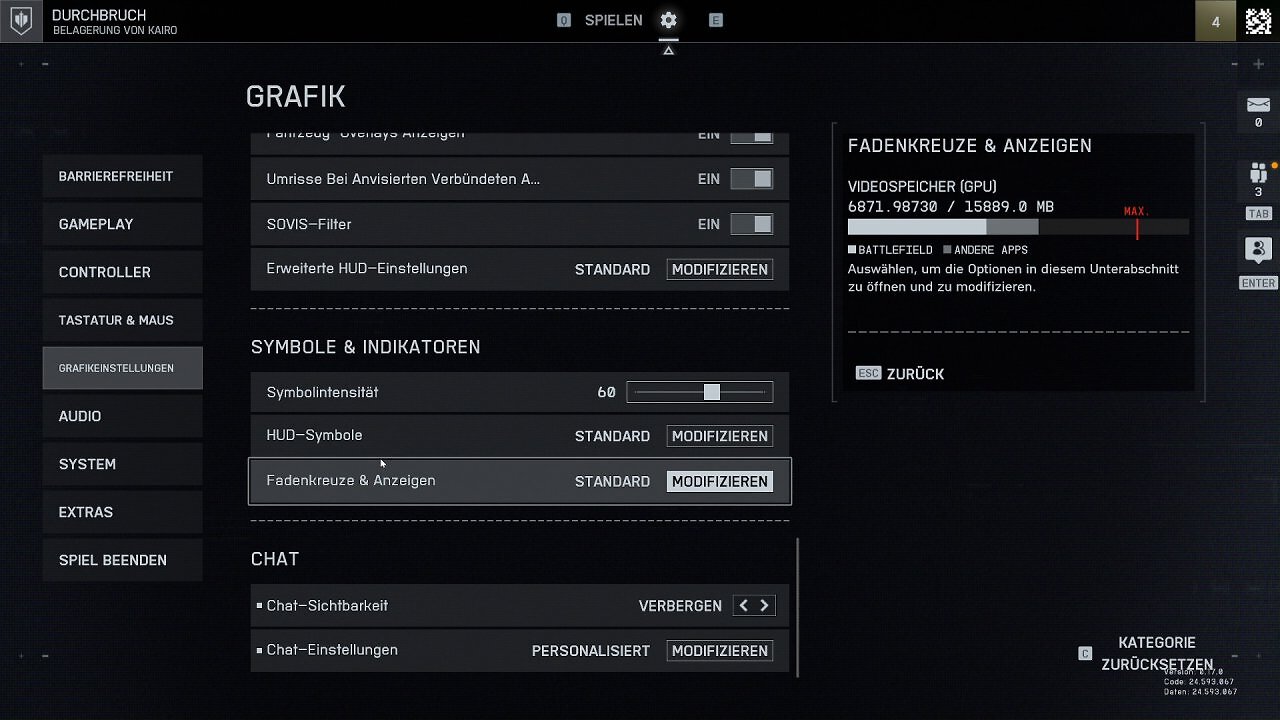The height and width of the screenshot is (720, 1280).
Task: Select previous Chat-Sichtbarkeit option arrow
Action: pos(743,605)
